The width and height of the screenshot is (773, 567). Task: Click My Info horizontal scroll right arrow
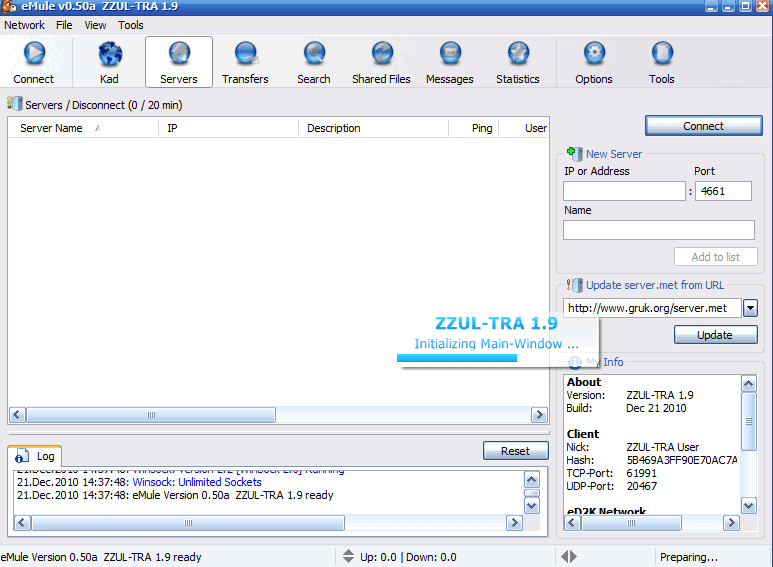click(732, 523)
